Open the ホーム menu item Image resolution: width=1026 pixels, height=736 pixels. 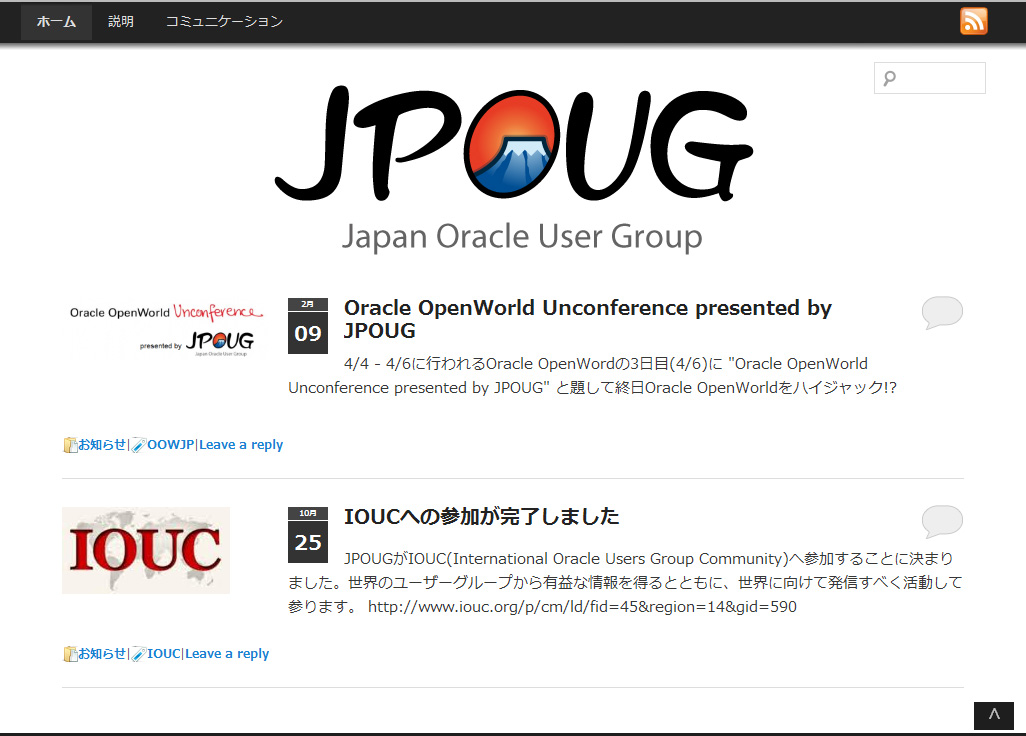[56, 22]
